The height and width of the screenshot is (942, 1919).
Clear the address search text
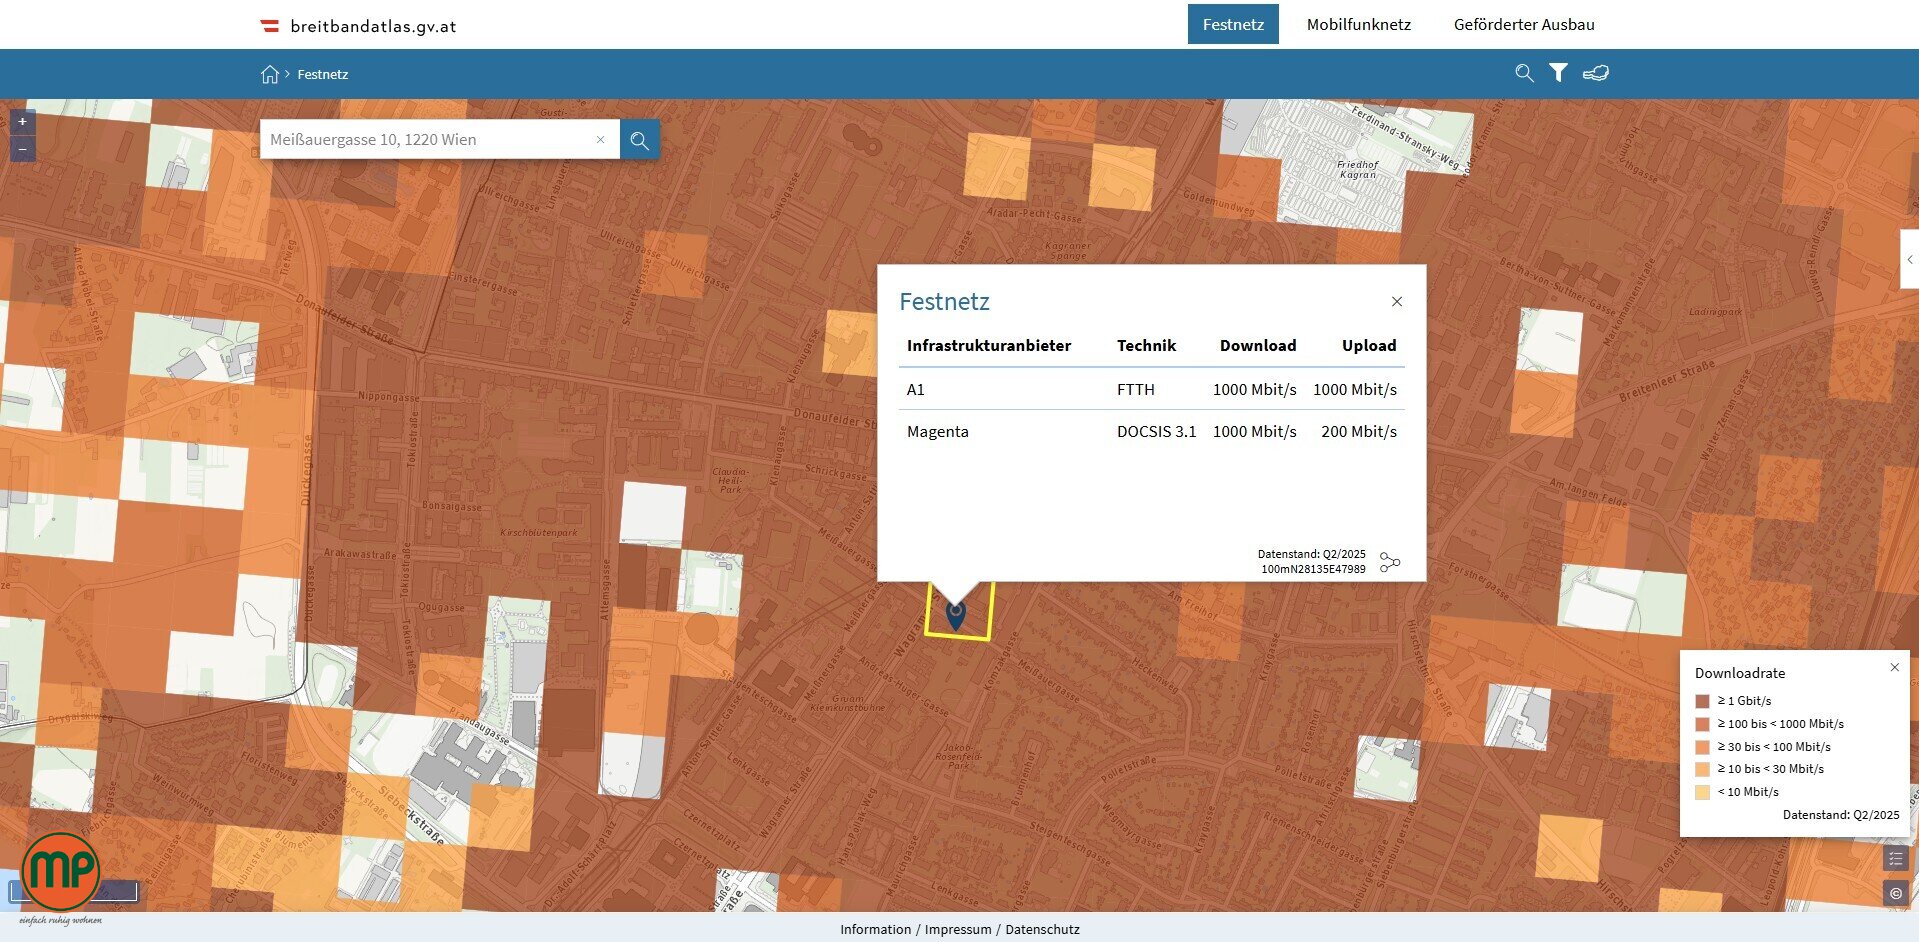point(600,140)
